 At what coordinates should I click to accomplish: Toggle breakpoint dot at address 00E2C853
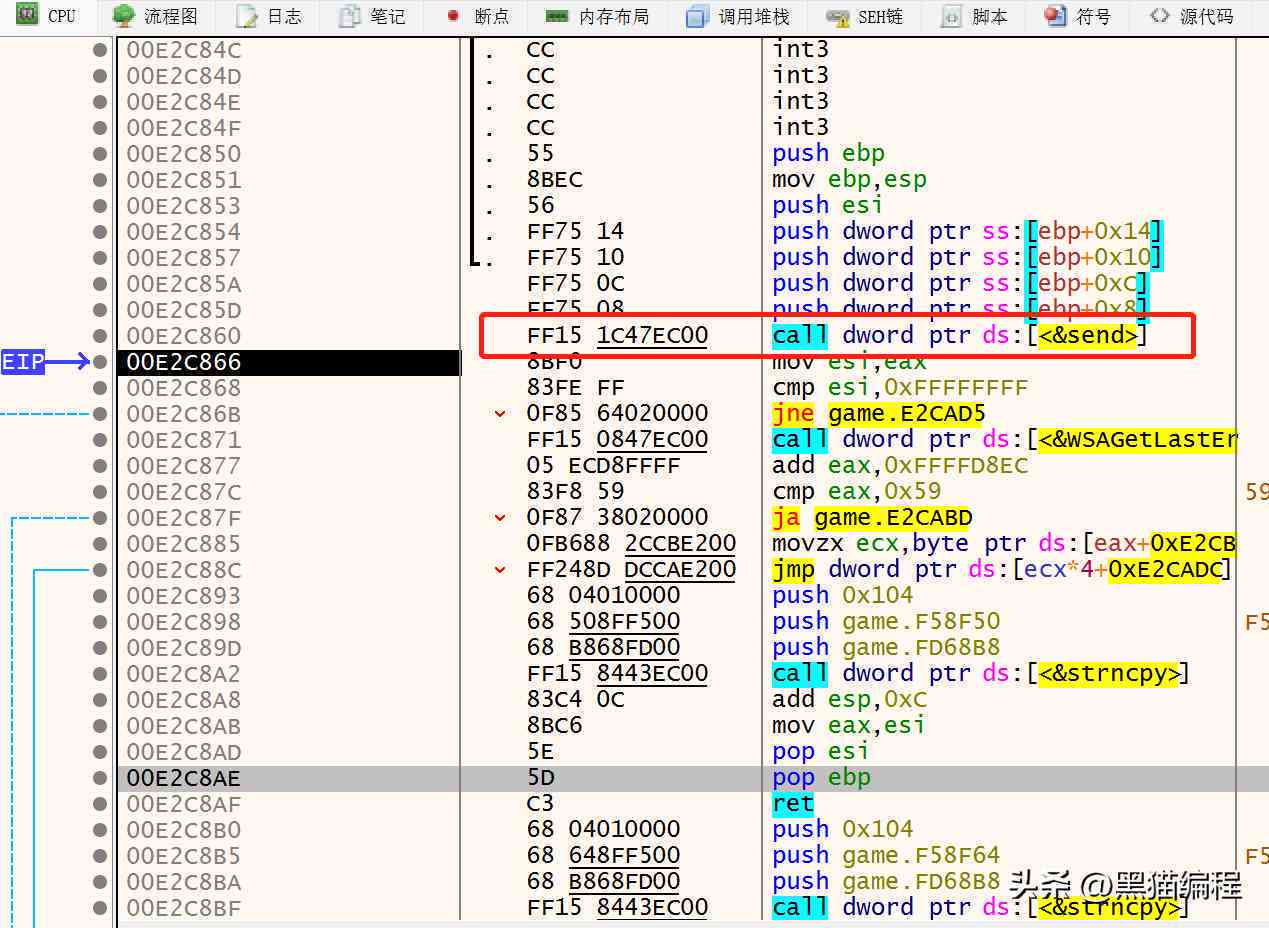pyautogui.click(x=100, y=206)
